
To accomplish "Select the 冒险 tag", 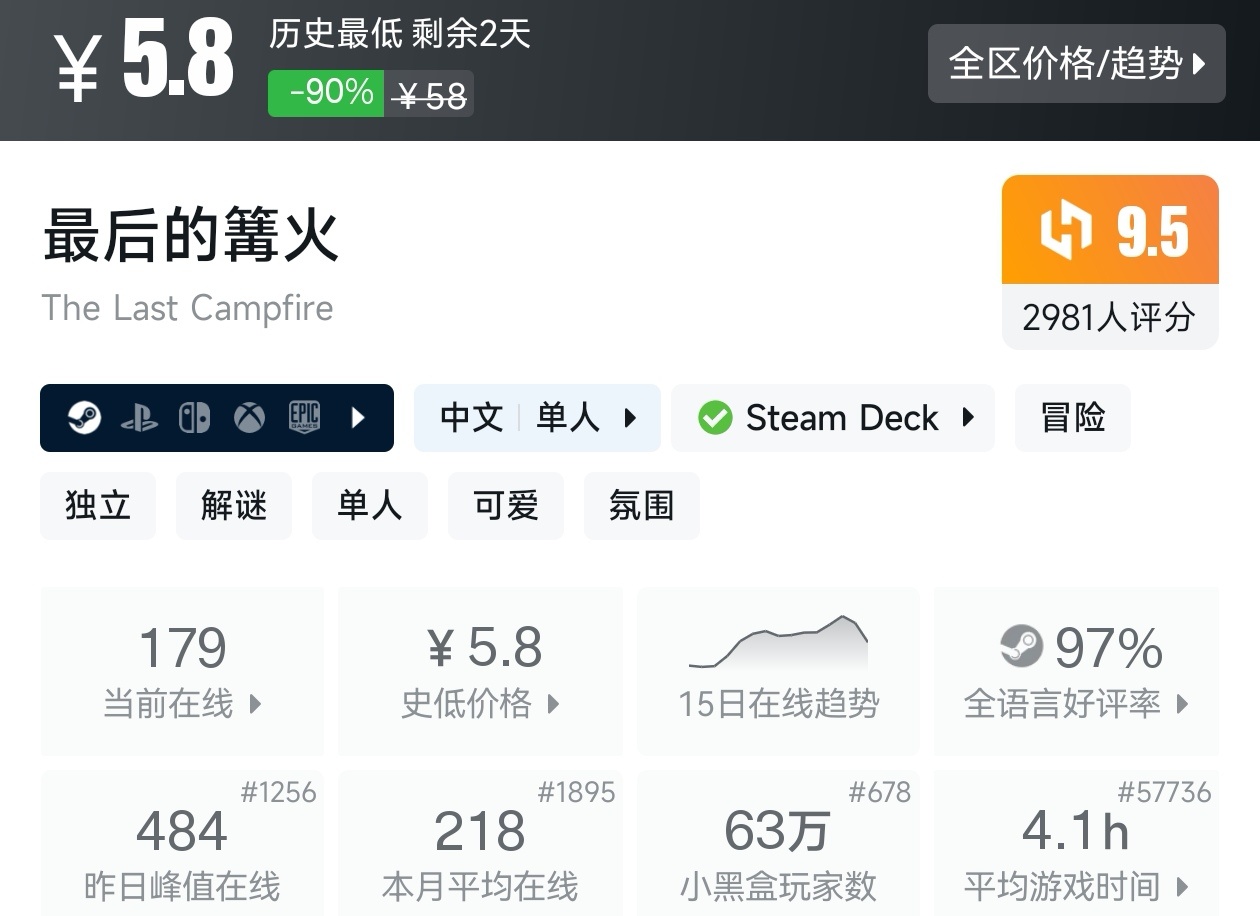I will [x=1072, y=417].
